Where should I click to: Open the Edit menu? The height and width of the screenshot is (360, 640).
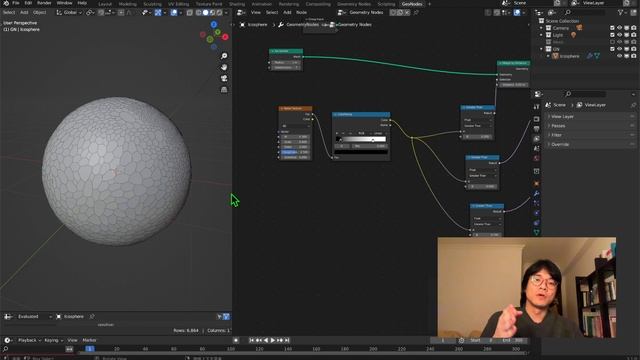28,3
